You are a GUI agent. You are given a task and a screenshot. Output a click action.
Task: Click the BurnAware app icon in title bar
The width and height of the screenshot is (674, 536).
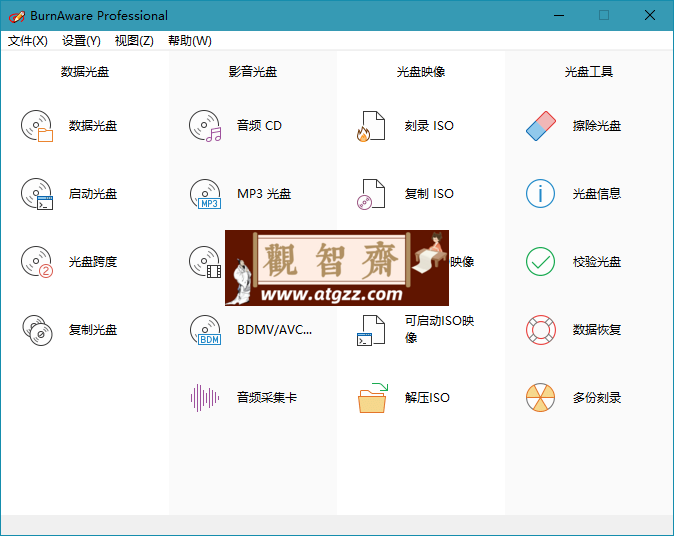[x=17, y=16]
